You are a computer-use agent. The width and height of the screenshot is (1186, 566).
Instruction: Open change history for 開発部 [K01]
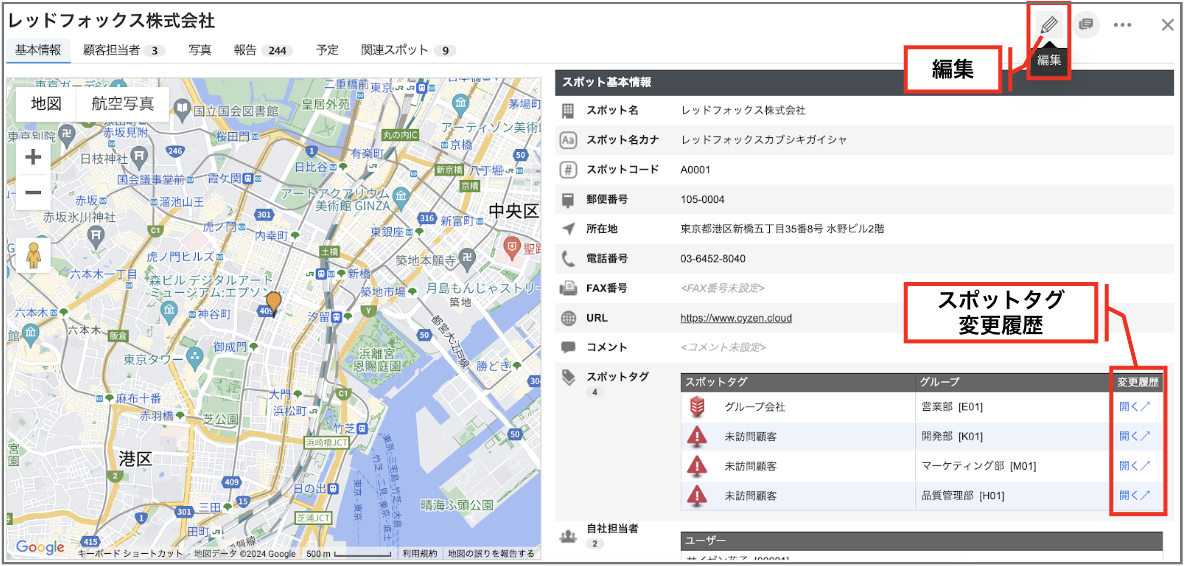(1135, 436)
